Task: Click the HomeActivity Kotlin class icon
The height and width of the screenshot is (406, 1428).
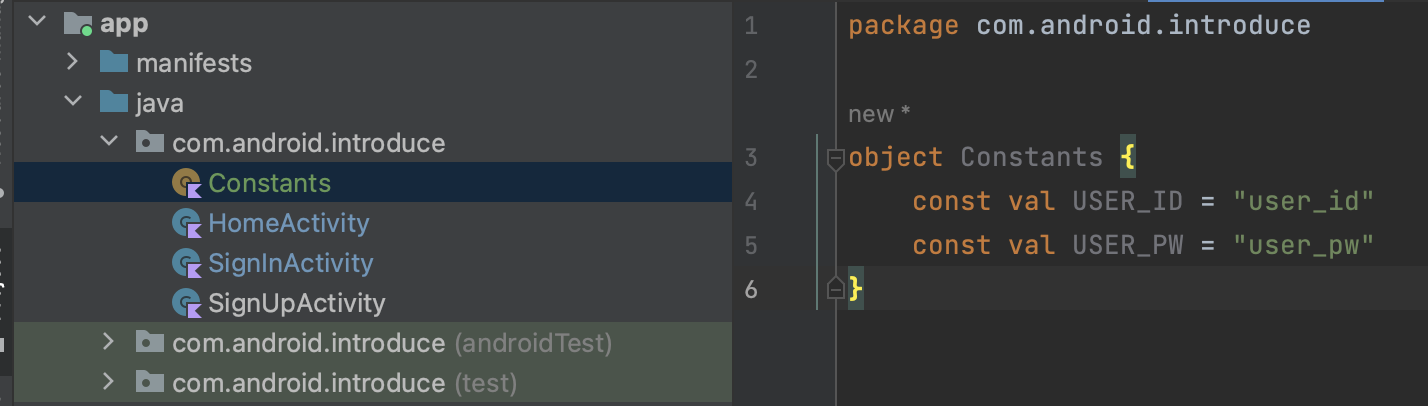Action: (x=187, y=223)
